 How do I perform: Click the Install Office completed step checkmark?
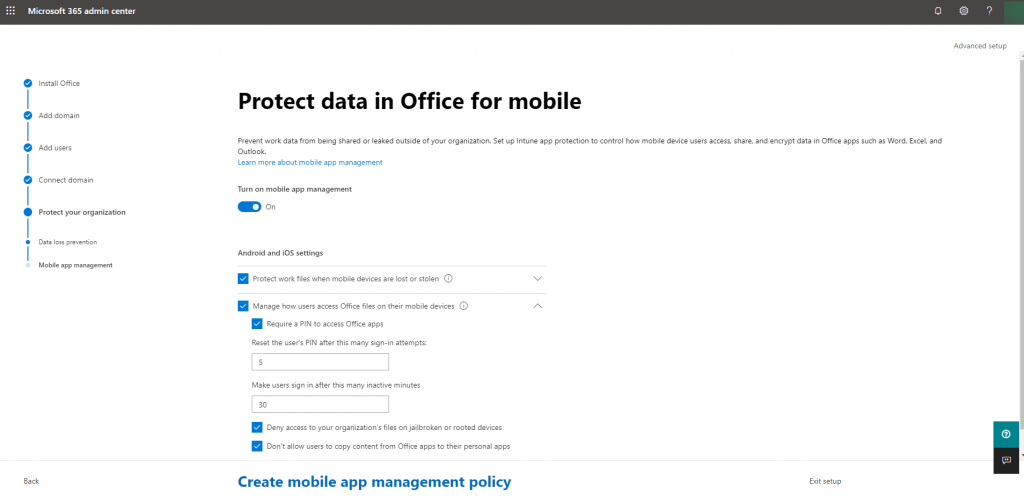pos(27,84)
